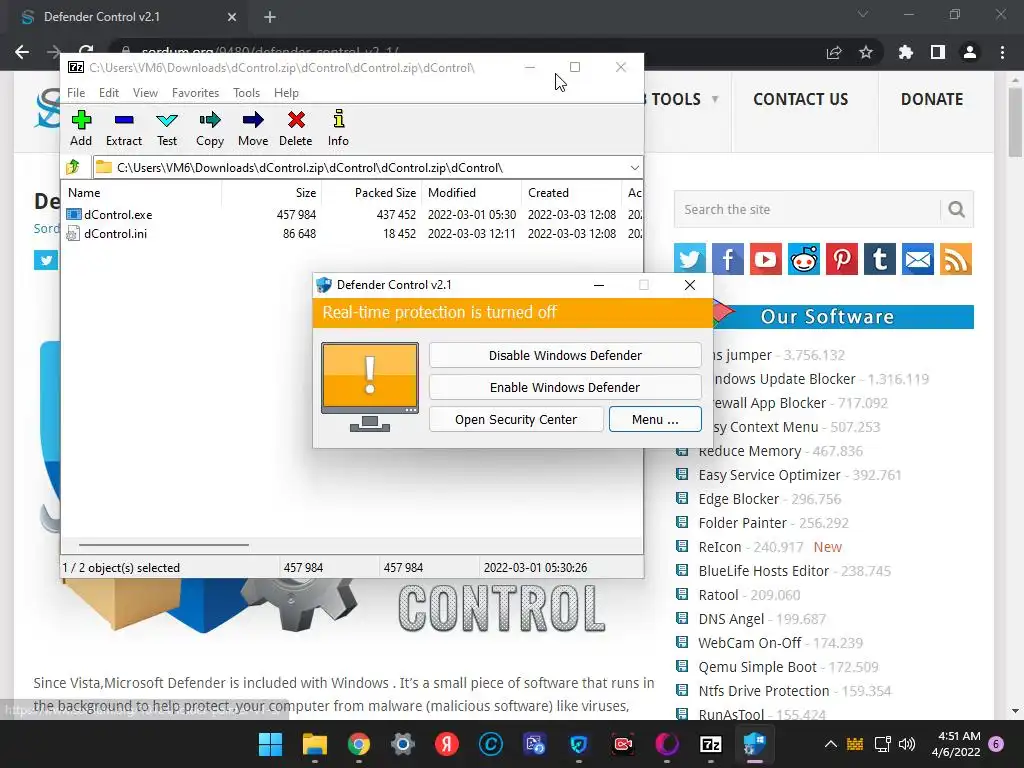Open the Pinterest social icon
1024x768 pixels.
842,259
